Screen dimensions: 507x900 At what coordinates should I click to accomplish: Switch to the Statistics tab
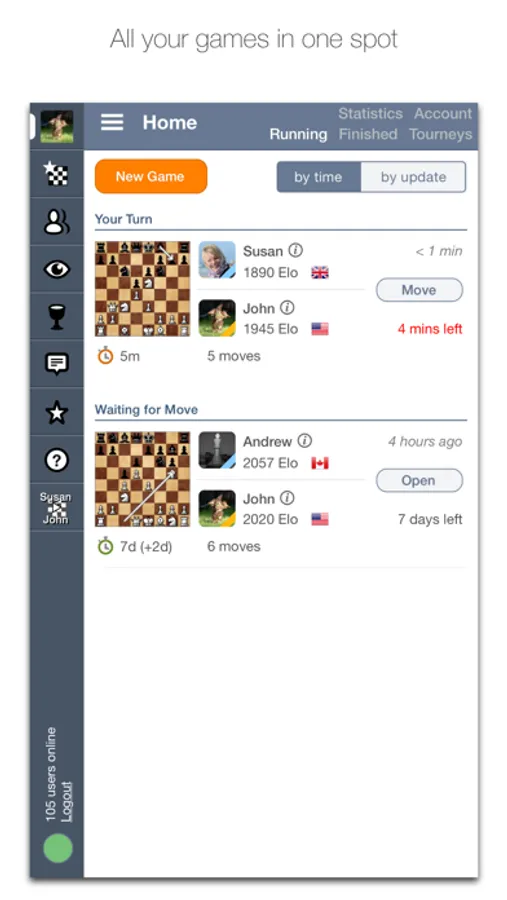coord(370,114)
